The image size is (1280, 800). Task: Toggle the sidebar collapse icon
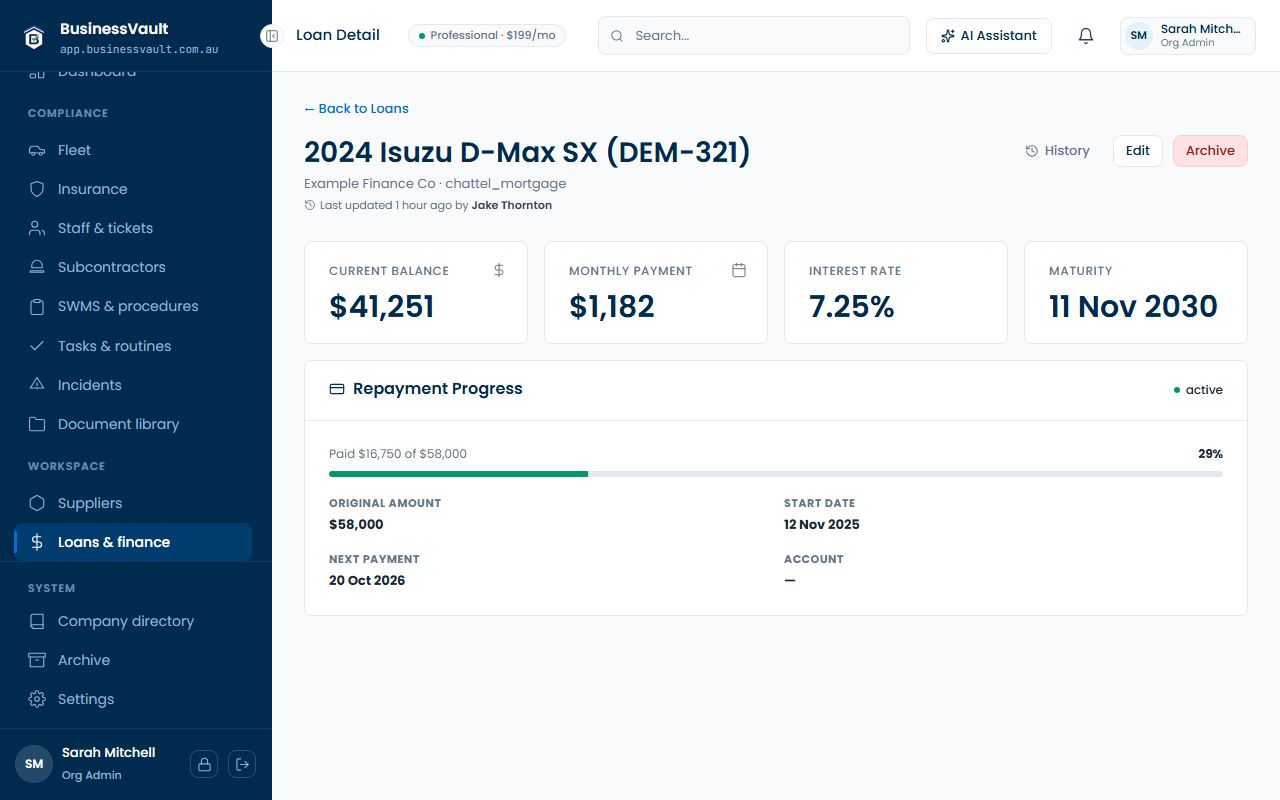coord(272,36)
